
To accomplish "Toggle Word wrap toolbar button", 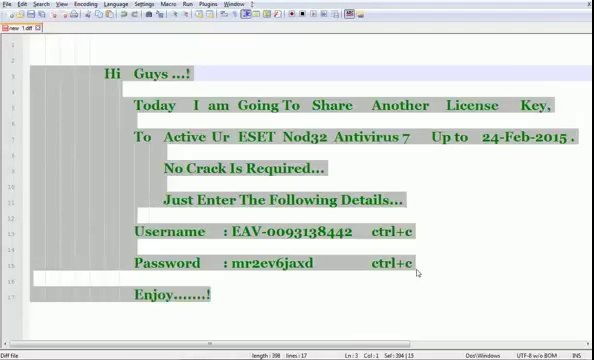I will pyautogui.click(x=224, y=14).
